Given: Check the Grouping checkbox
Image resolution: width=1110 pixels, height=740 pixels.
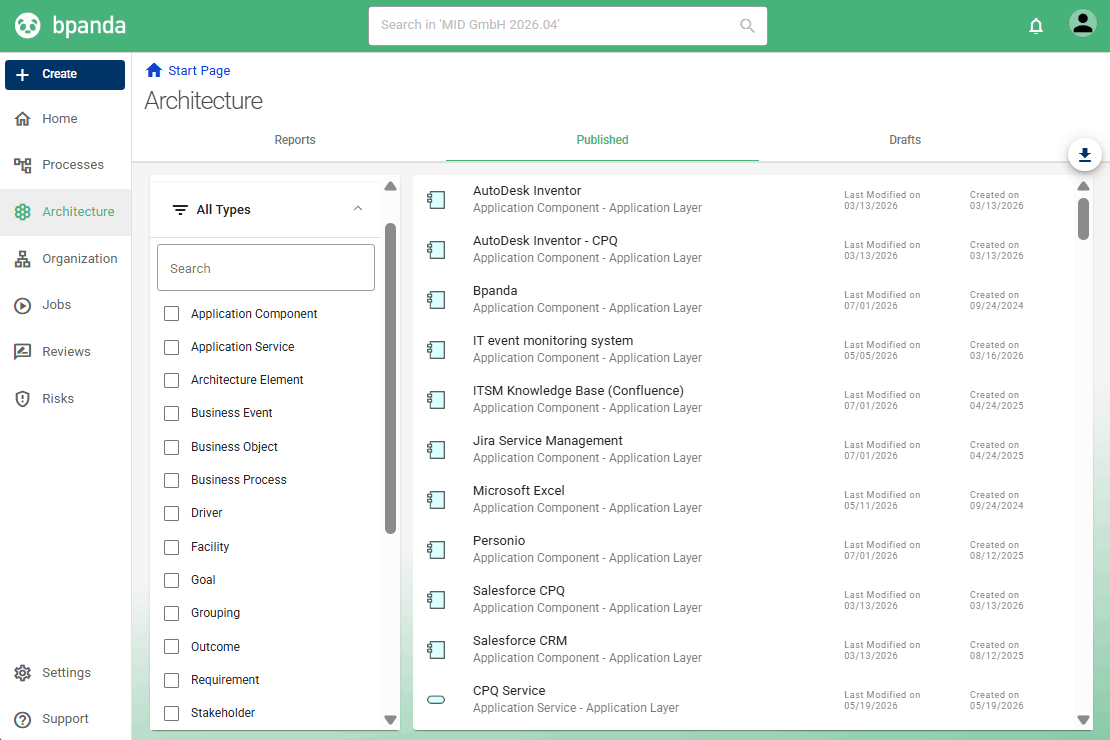Looking at the screenshot, I should click(x=171, y=613).
